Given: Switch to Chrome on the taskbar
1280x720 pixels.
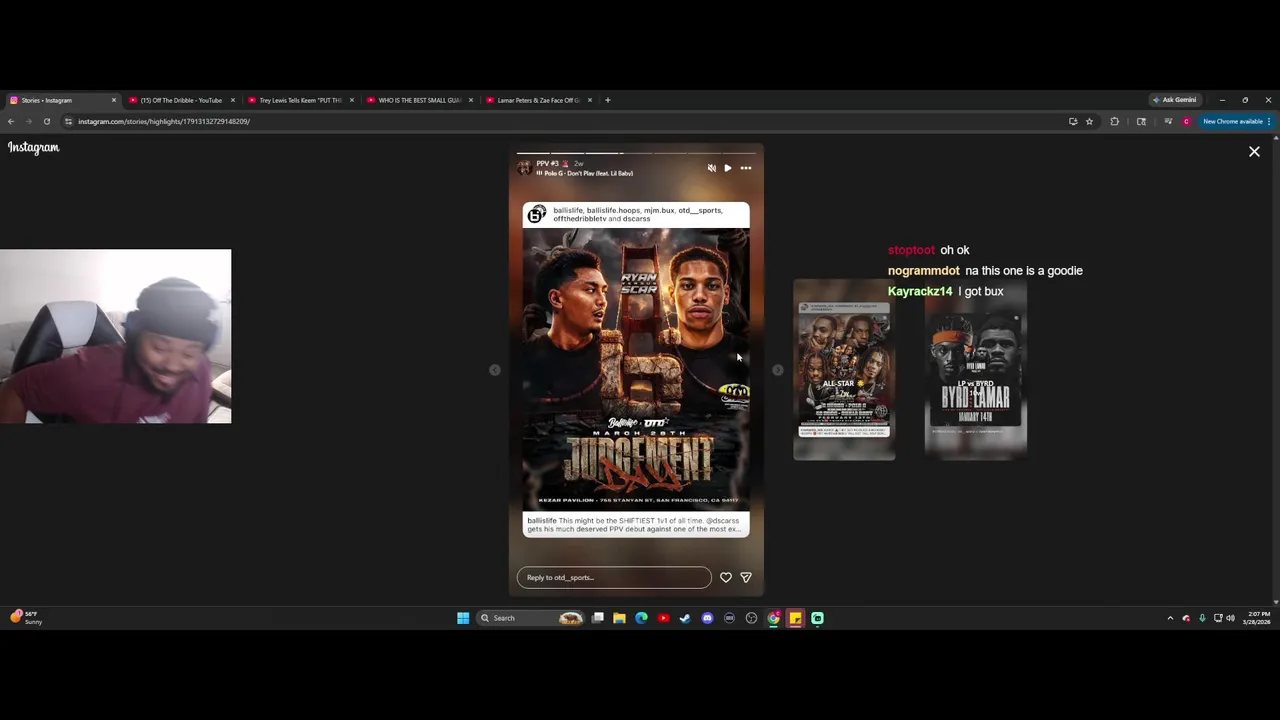Looking at the screenshot, I should [773, 618].
